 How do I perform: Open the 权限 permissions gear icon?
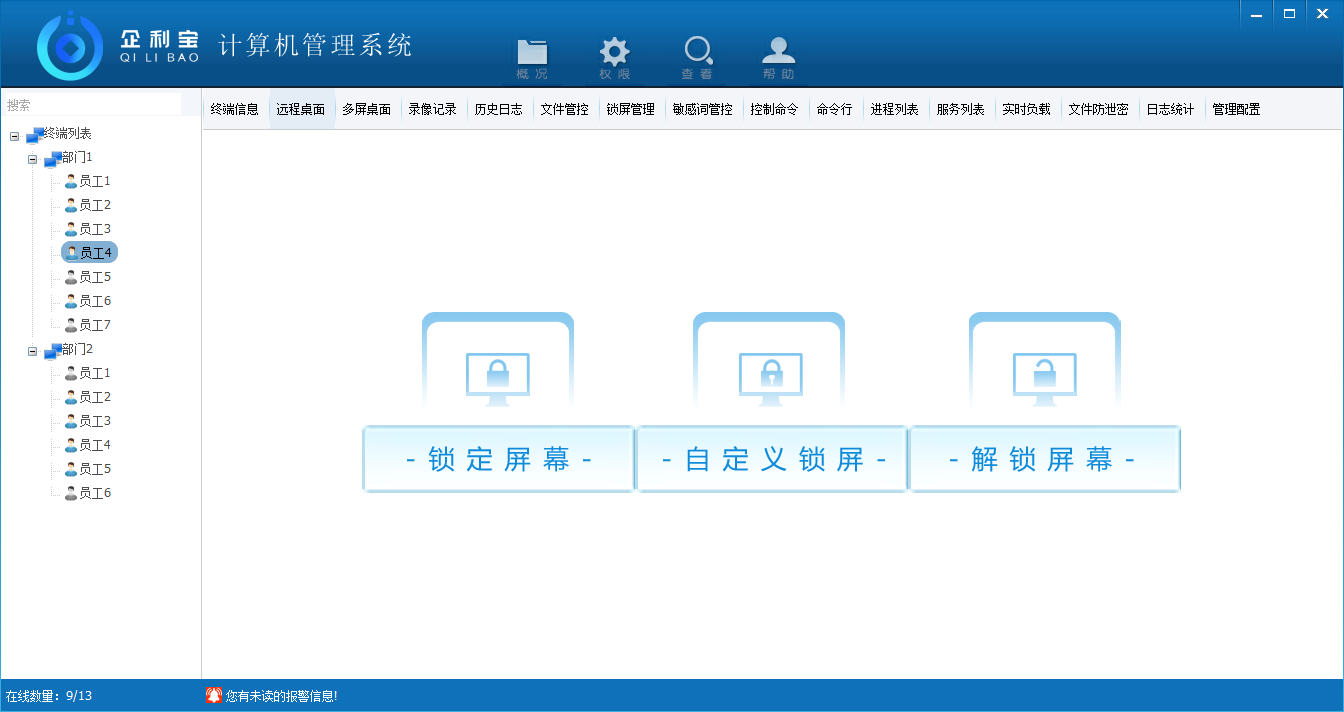coord(614,54)
